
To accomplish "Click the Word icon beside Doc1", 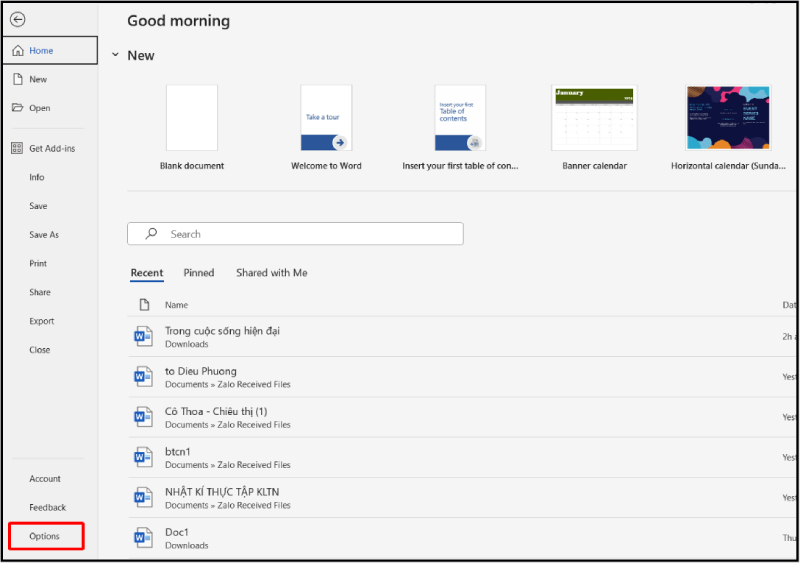I will click(142, 537).
